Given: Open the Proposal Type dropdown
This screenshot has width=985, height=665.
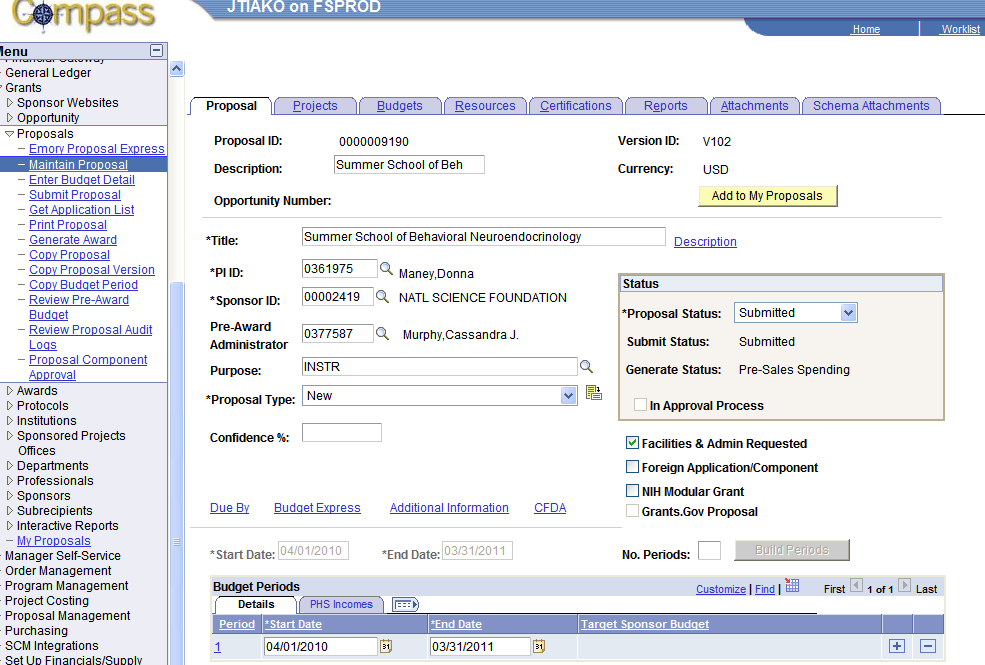Looking at the screenshot, I should [439, 396].
